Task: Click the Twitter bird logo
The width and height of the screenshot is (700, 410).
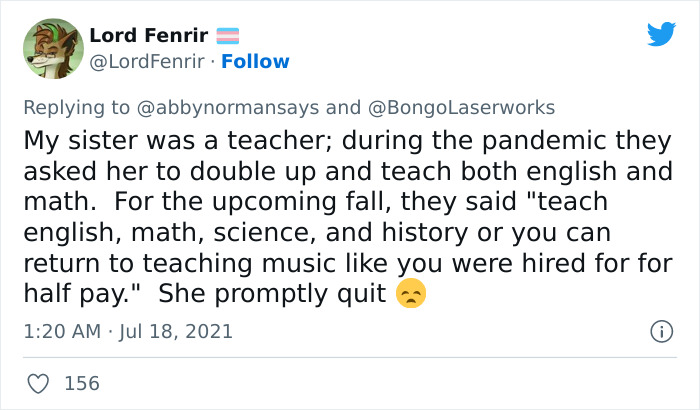Action: [x=661, y=35]
